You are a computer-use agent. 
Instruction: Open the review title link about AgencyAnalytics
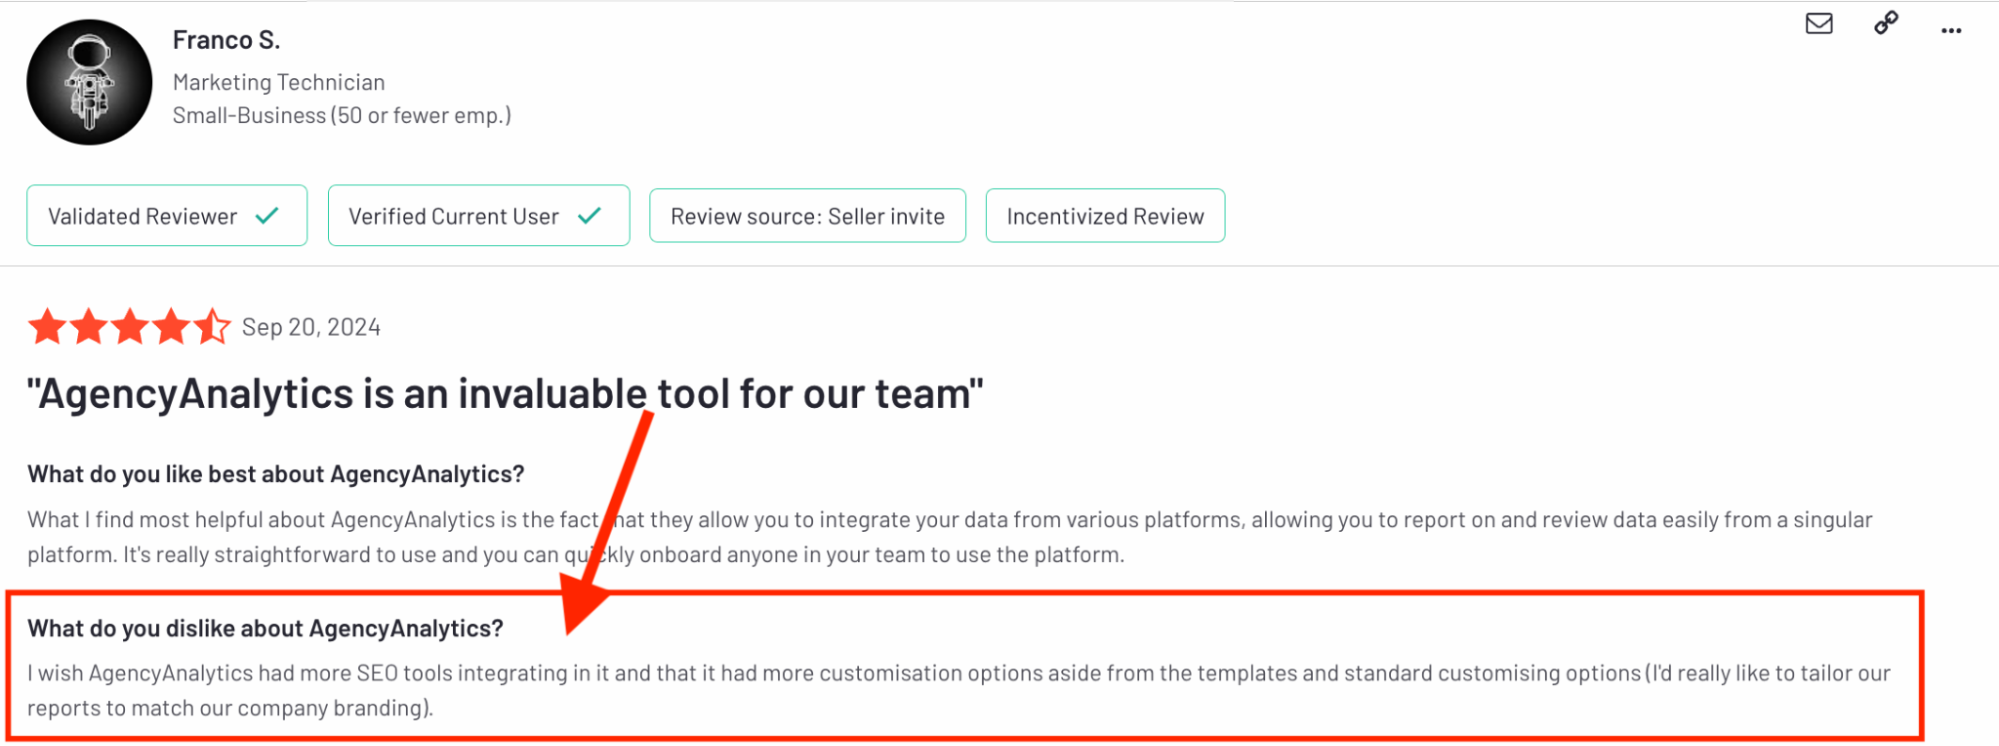tap(505, 393)
